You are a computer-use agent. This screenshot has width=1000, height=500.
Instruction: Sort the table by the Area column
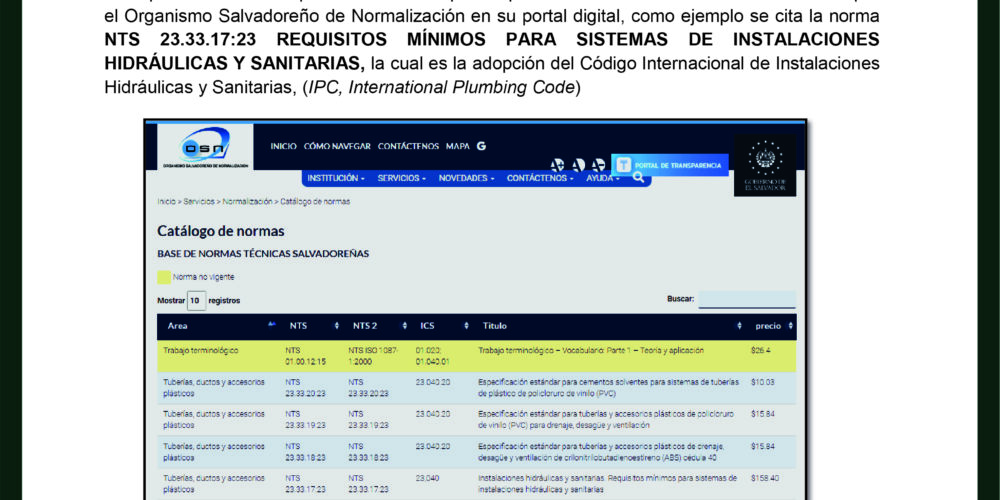click(217, 326)
